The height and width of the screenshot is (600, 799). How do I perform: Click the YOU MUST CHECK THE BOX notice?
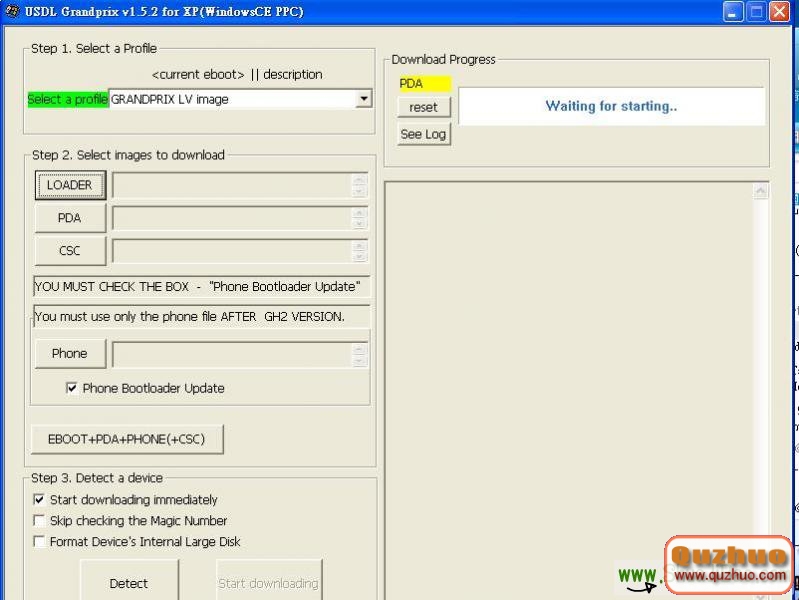click(200, 286)
